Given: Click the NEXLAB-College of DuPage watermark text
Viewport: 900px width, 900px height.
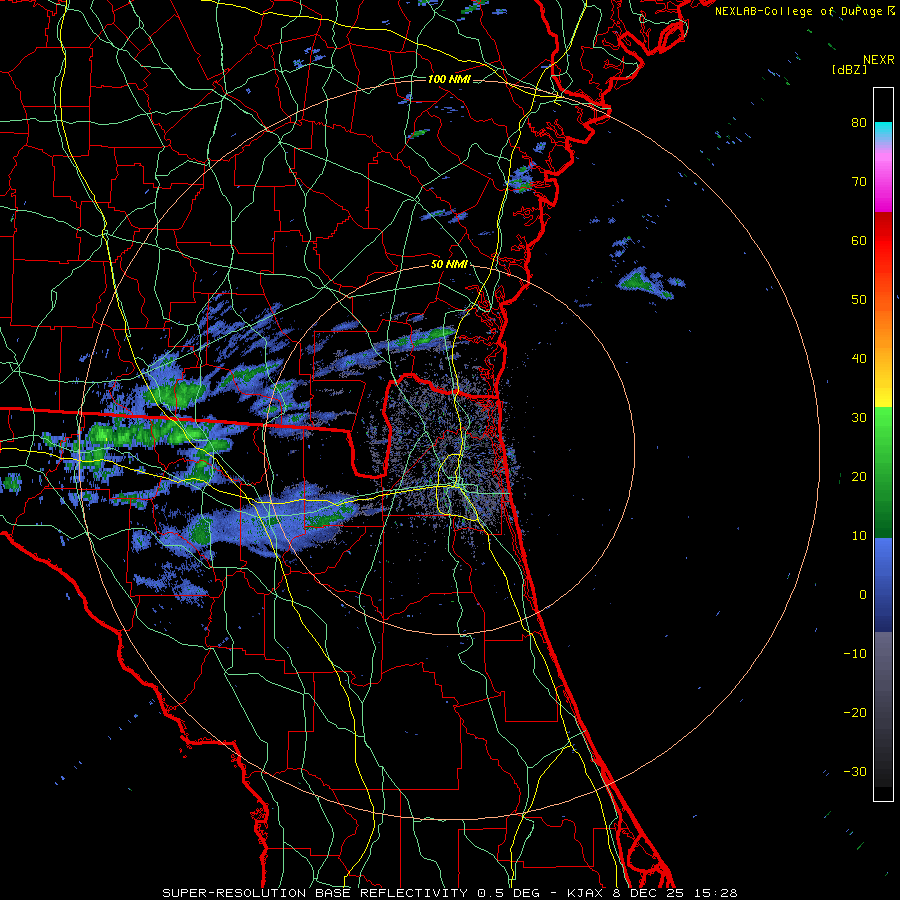Looking at the screenshot, I should [x=804, y=11].
